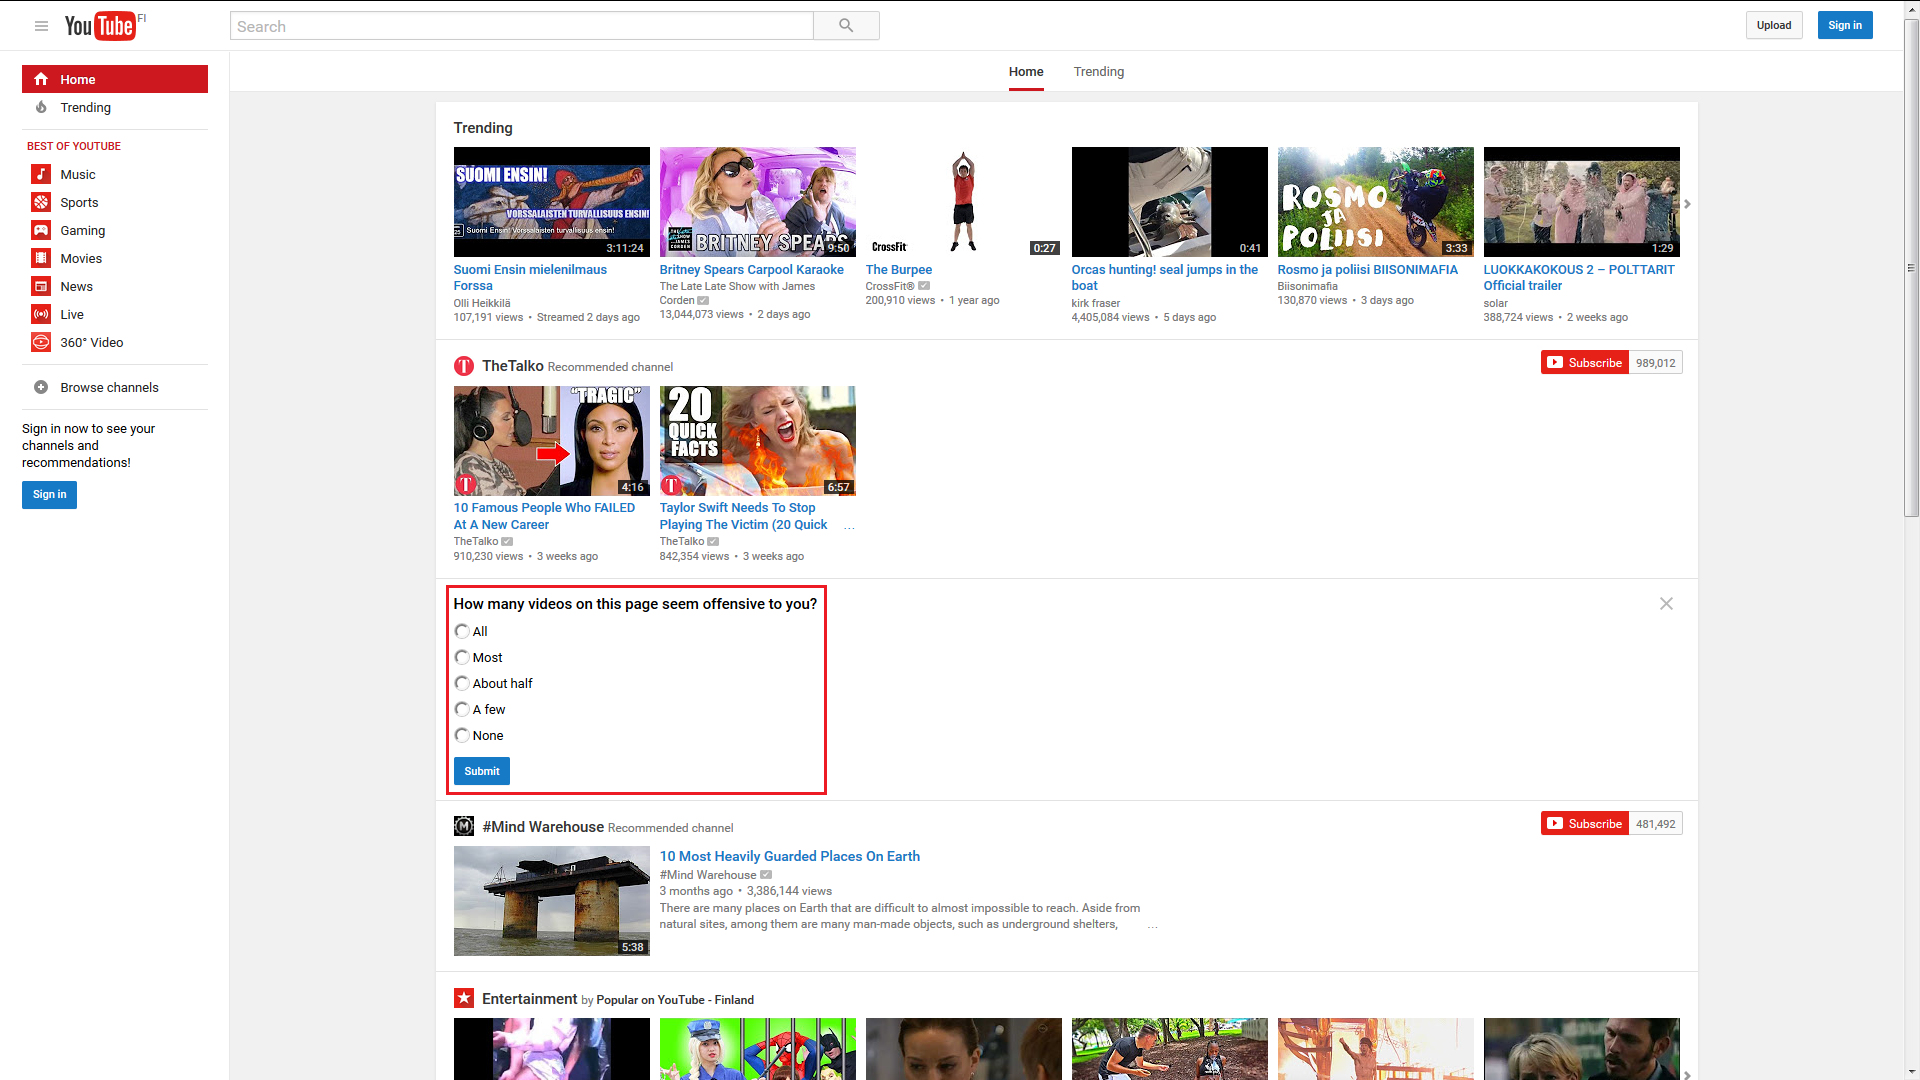Open Orcas hunting video thumbnail
Viewport: 1920px width, 1080px height.
coord(1169,202)
